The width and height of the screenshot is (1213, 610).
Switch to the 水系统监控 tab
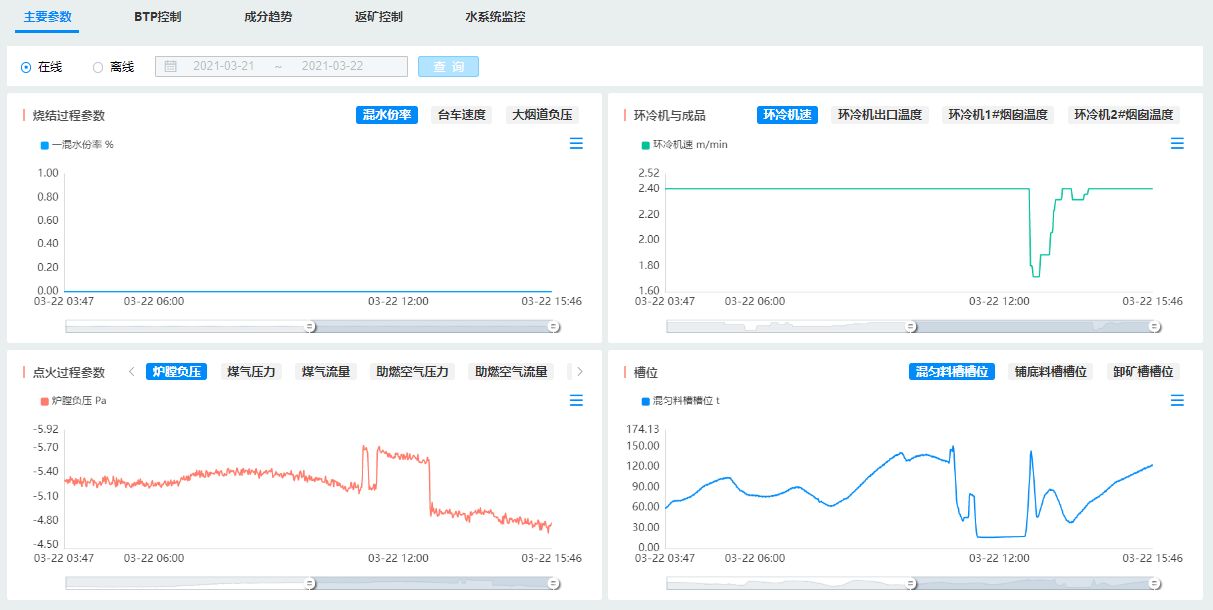[495, 17]
